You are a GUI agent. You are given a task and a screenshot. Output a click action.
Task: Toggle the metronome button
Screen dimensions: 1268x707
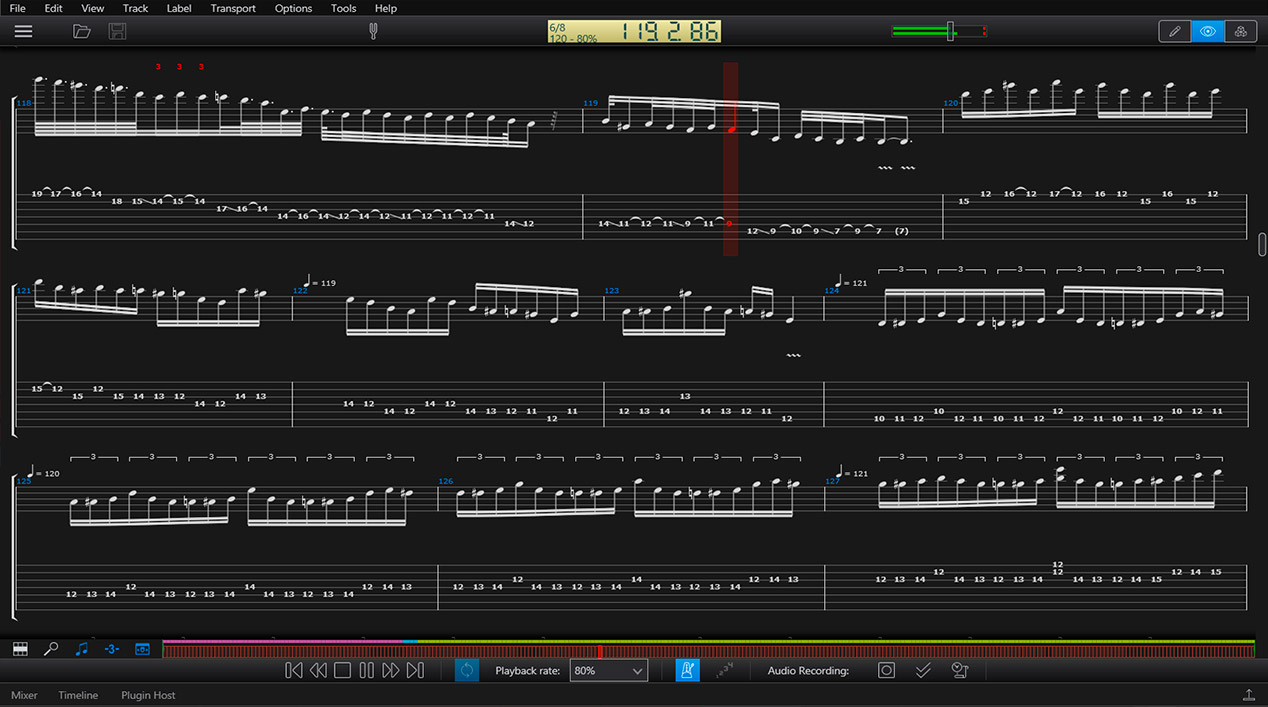[687, 671]
